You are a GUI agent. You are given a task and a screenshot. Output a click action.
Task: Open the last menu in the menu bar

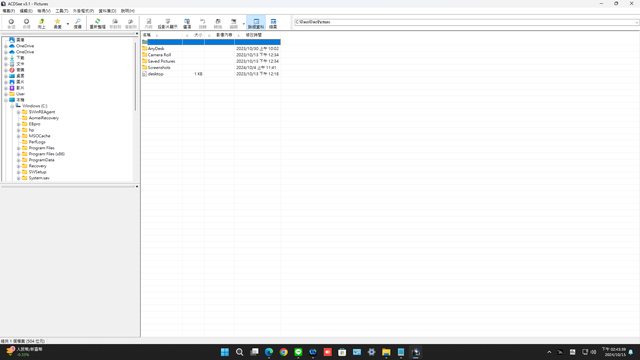tap(128, 11)
